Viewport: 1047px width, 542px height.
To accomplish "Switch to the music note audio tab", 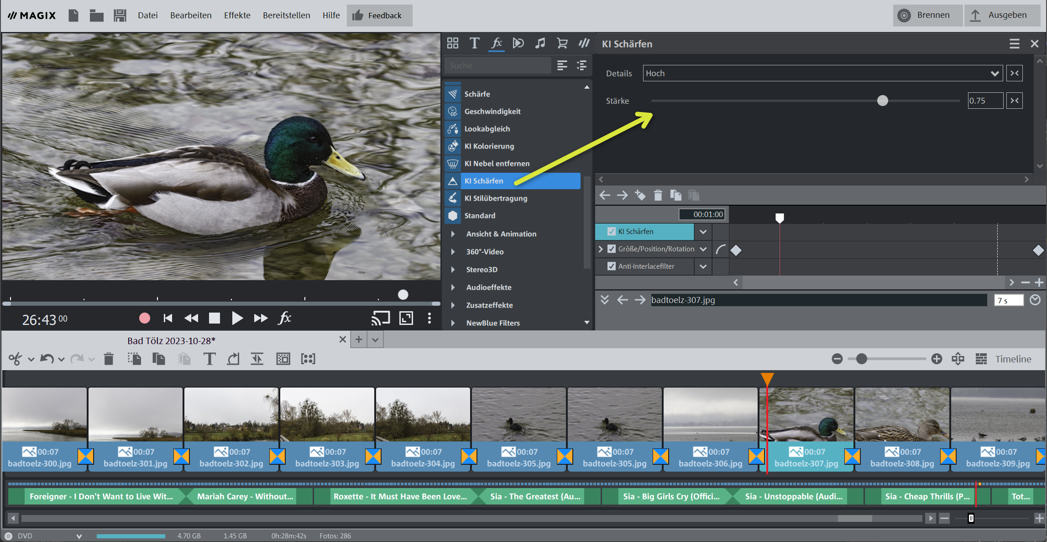I will 540,43.
